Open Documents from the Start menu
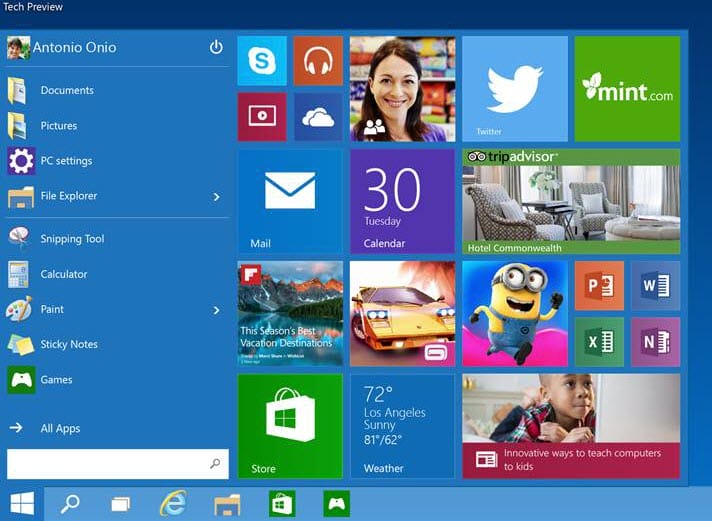The image size is (712, 521). click(67, 91)
